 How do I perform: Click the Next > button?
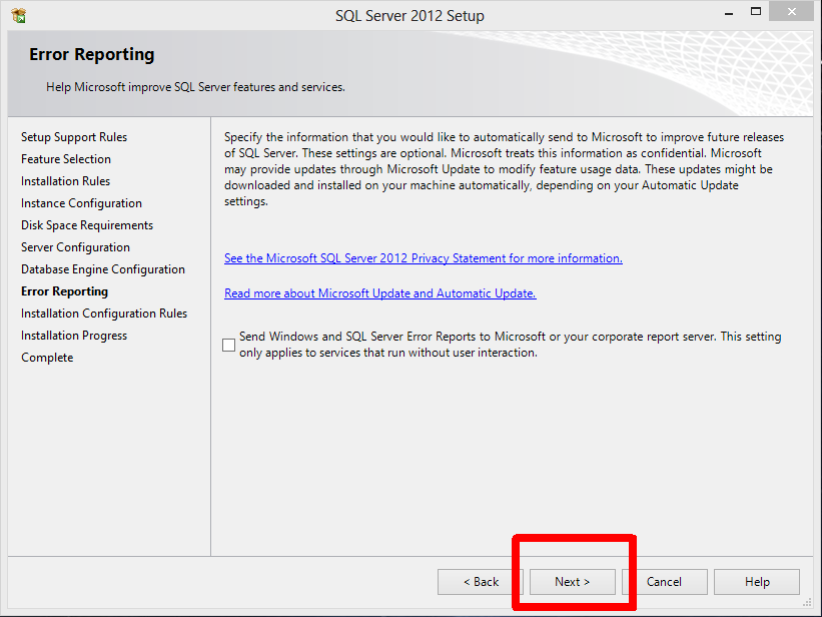(x=572, y=582)
